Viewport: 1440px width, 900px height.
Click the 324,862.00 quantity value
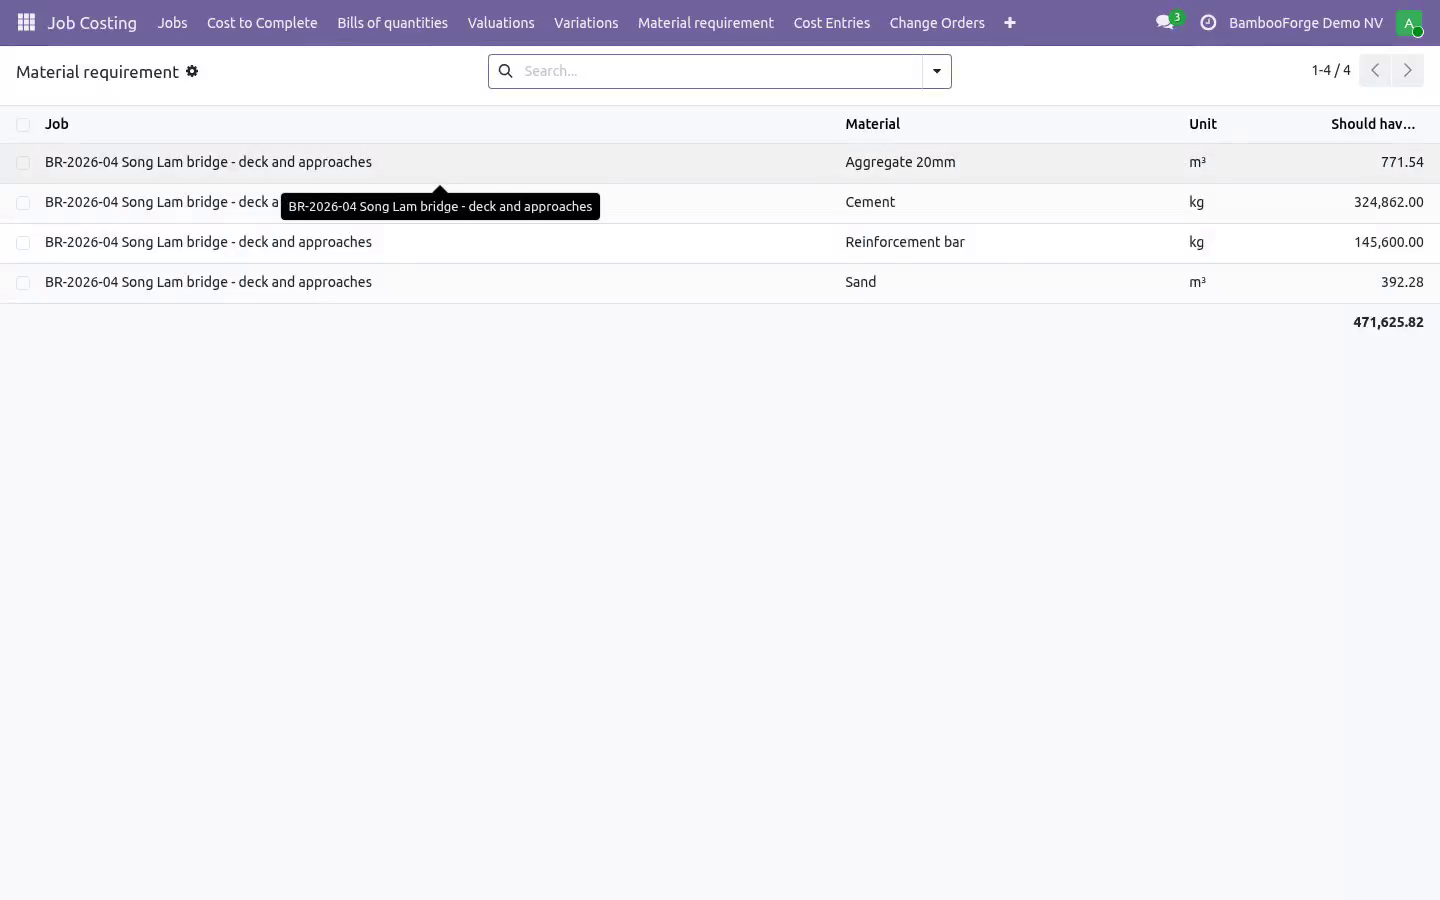tap(1389, 202)
